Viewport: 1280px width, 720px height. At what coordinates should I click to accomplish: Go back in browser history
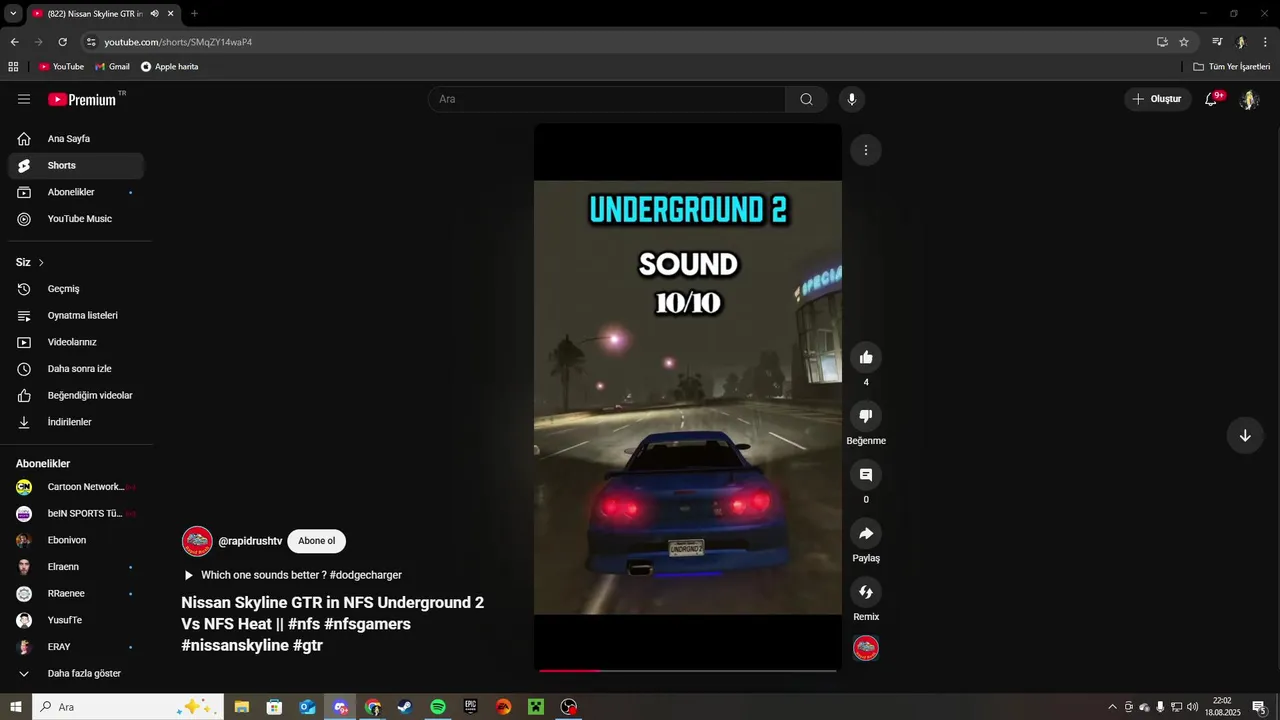click(14, 42)
